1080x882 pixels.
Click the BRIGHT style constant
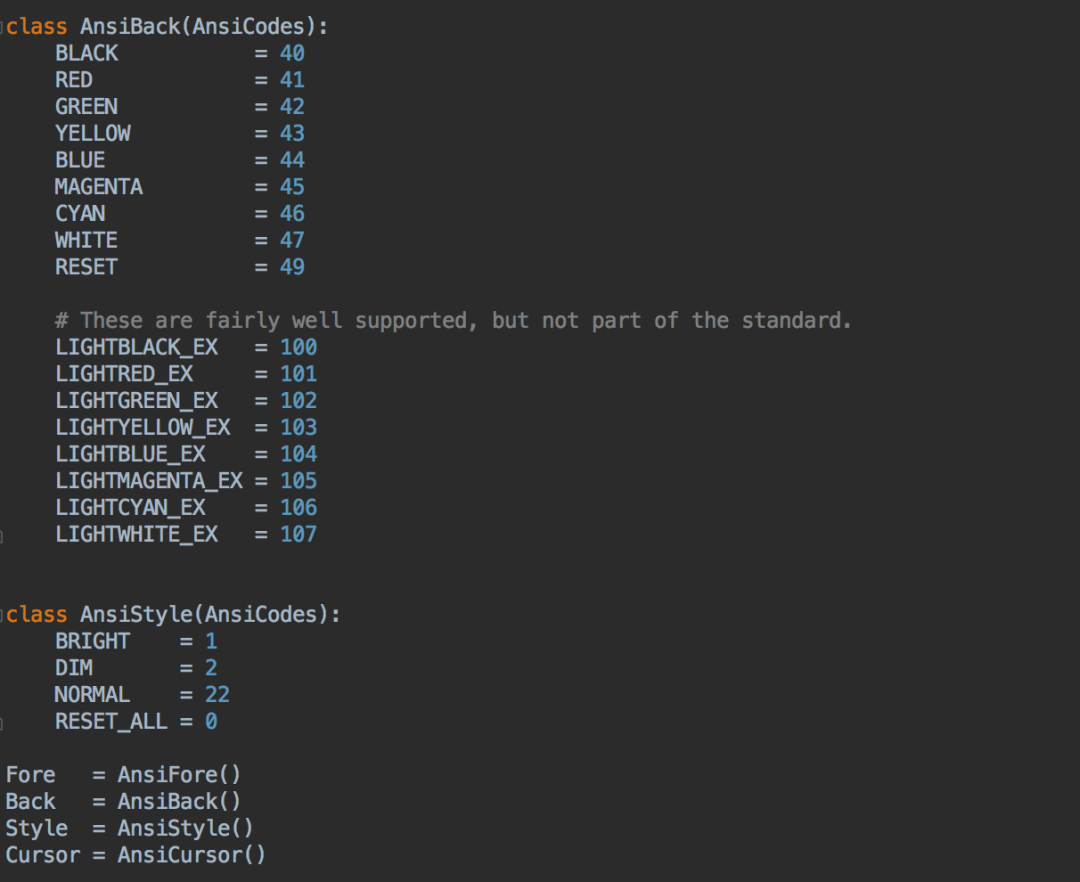[92, 642]
